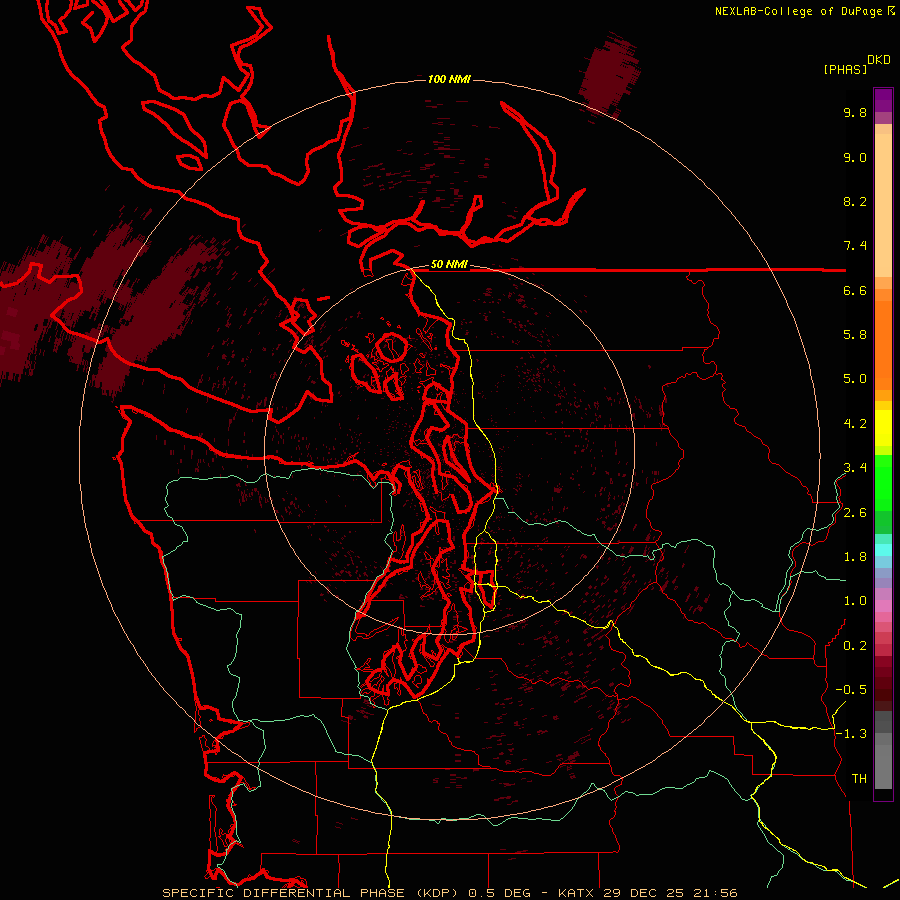
Task: Click the DKD [PHAS] legend header
Action: 857,64
